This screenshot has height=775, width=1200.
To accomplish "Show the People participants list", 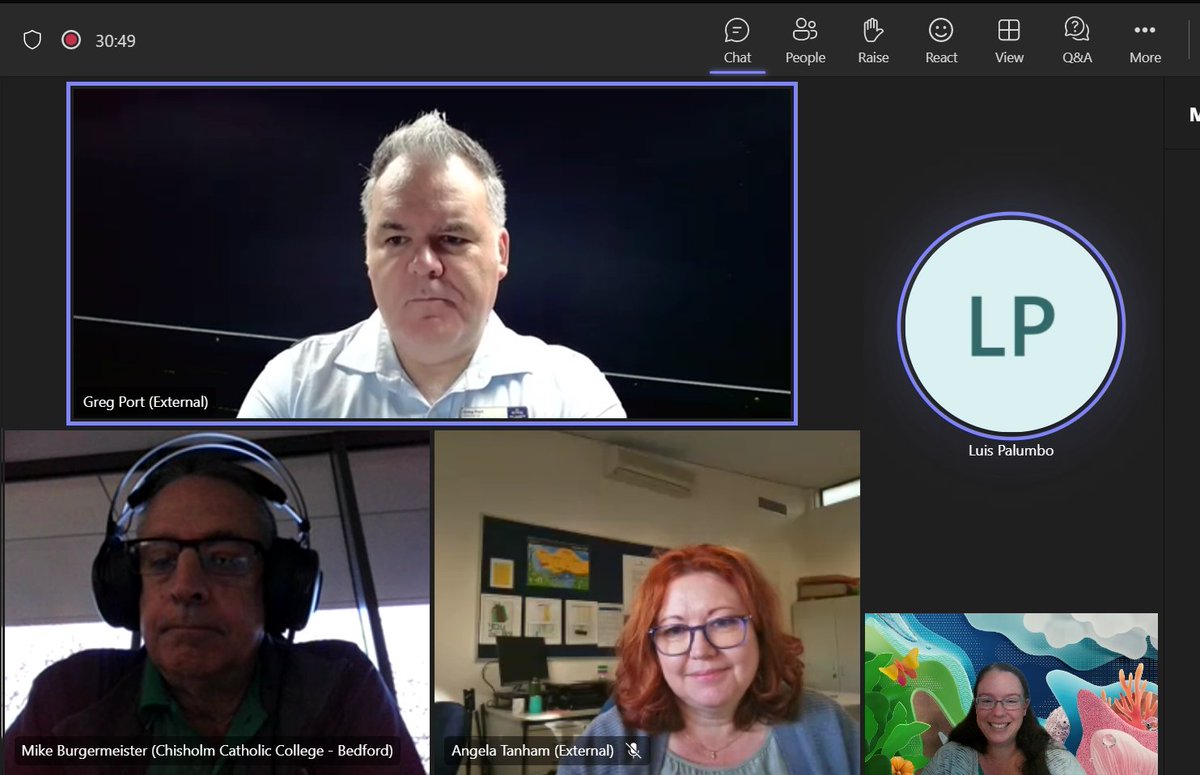I will (x=805, y=41).
